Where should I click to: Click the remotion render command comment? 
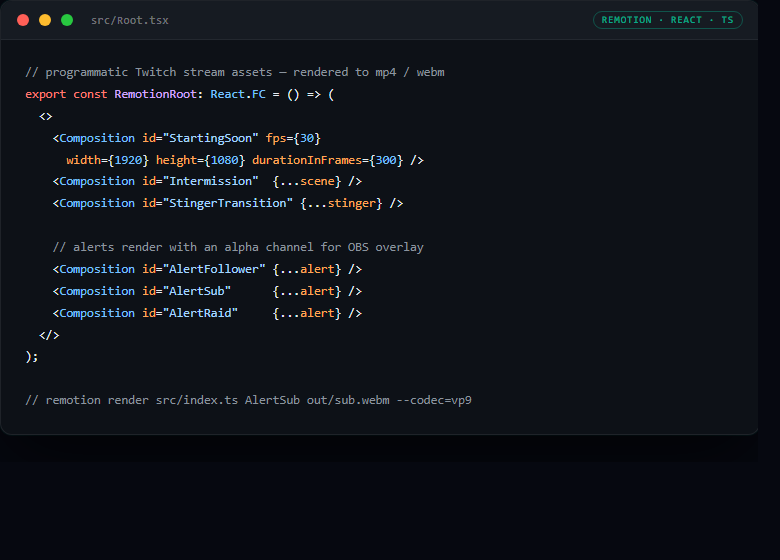click(x=248, y=400)
